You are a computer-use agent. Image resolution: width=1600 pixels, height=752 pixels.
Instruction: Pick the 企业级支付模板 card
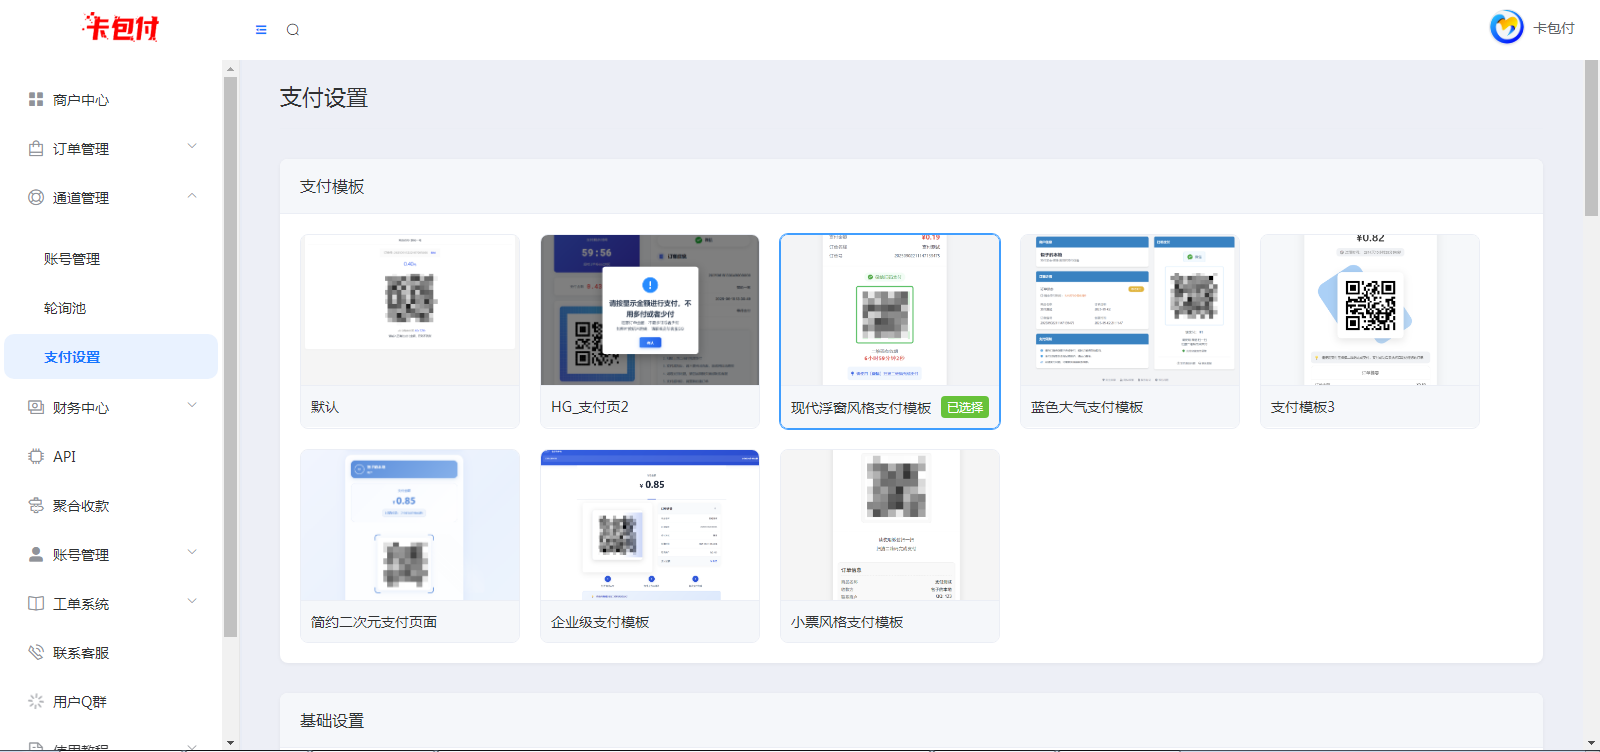pyautogui.click(x=650, y=545)
